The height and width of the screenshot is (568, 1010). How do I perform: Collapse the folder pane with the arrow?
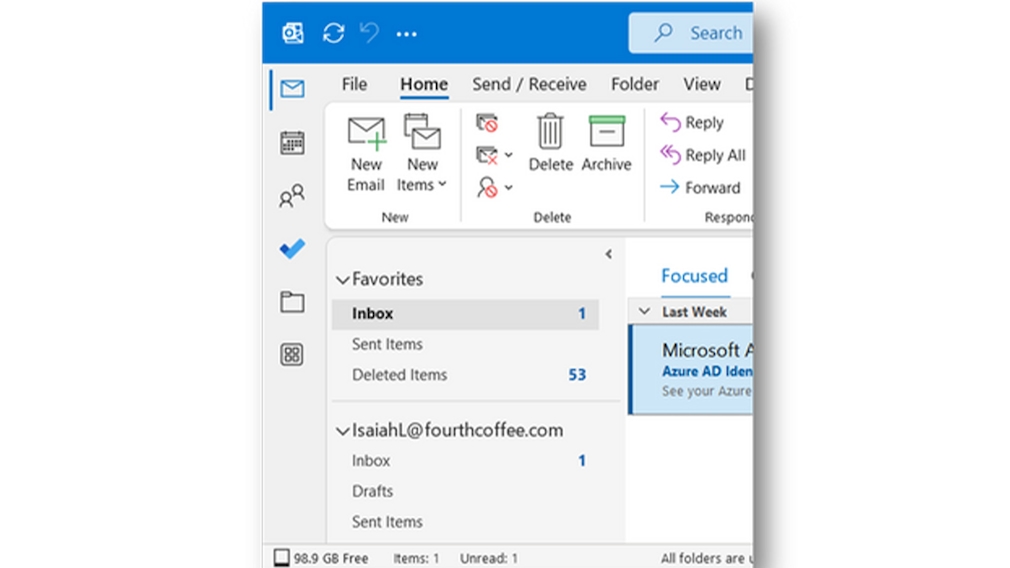(609, 254)
